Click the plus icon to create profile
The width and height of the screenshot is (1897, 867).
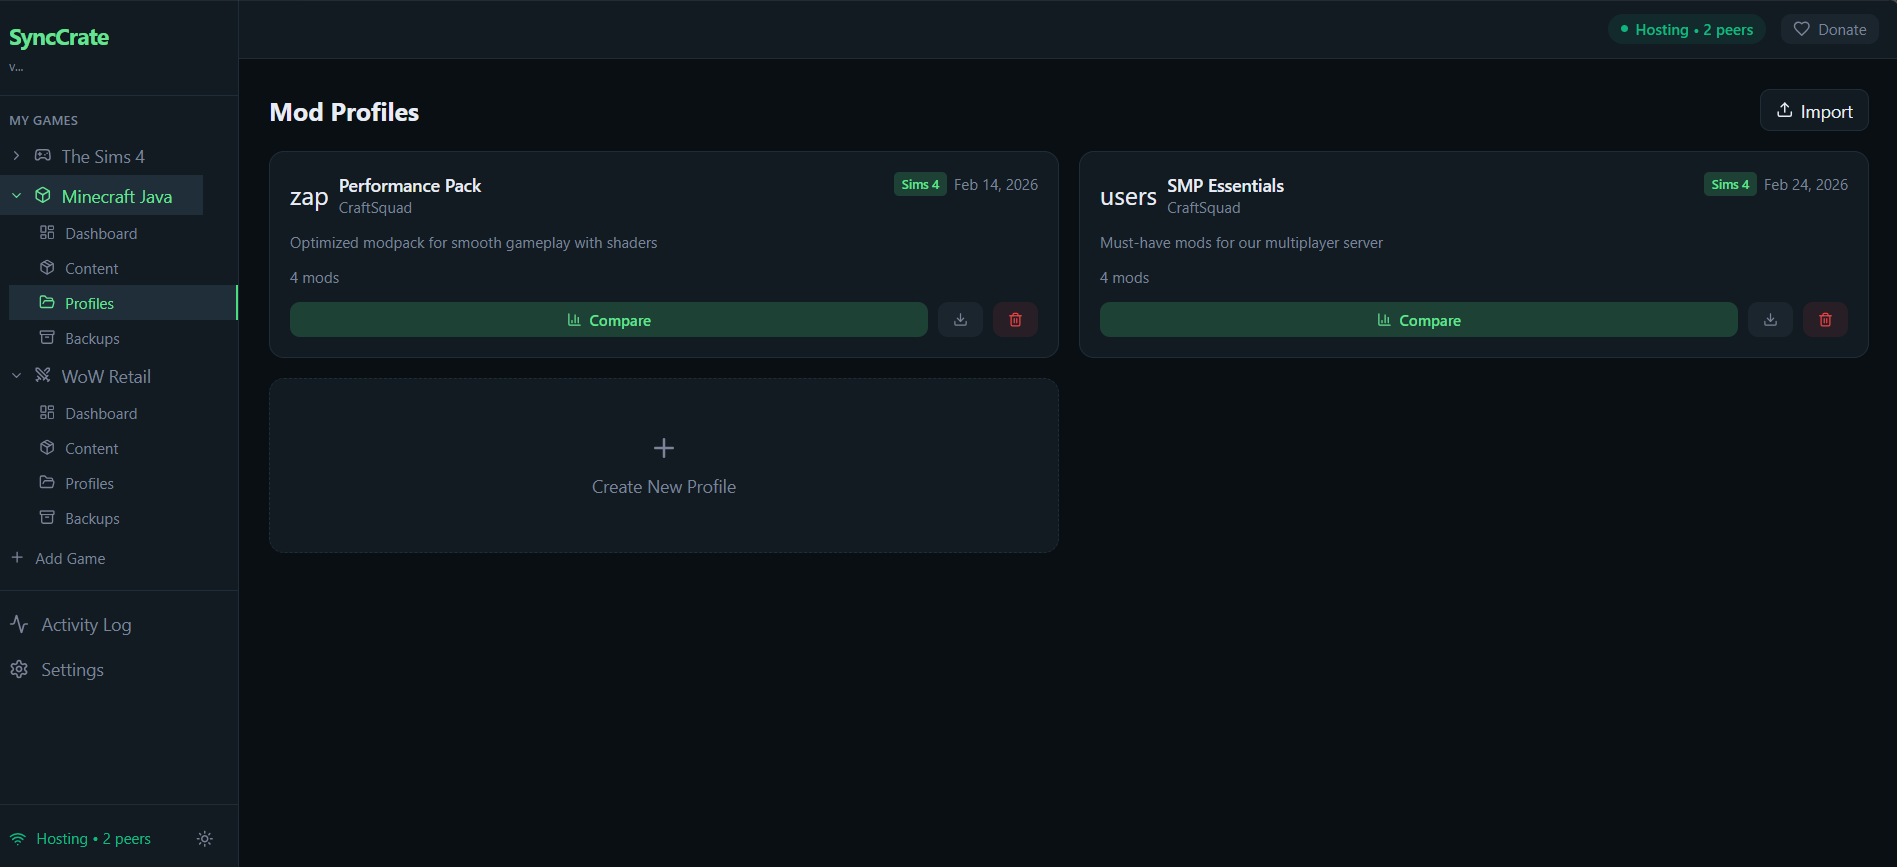point(664,448)
